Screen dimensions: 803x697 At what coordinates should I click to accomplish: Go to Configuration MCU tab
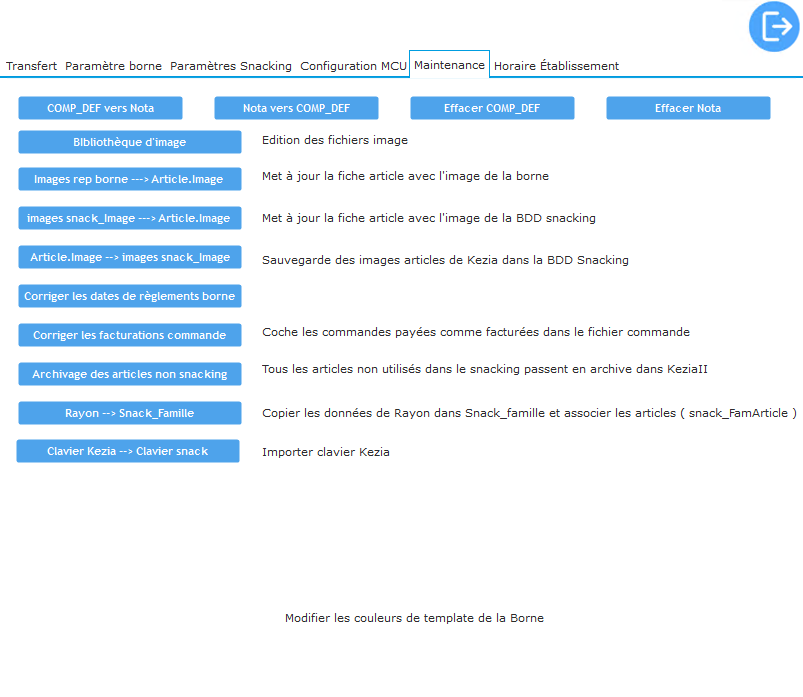(353, 66)
